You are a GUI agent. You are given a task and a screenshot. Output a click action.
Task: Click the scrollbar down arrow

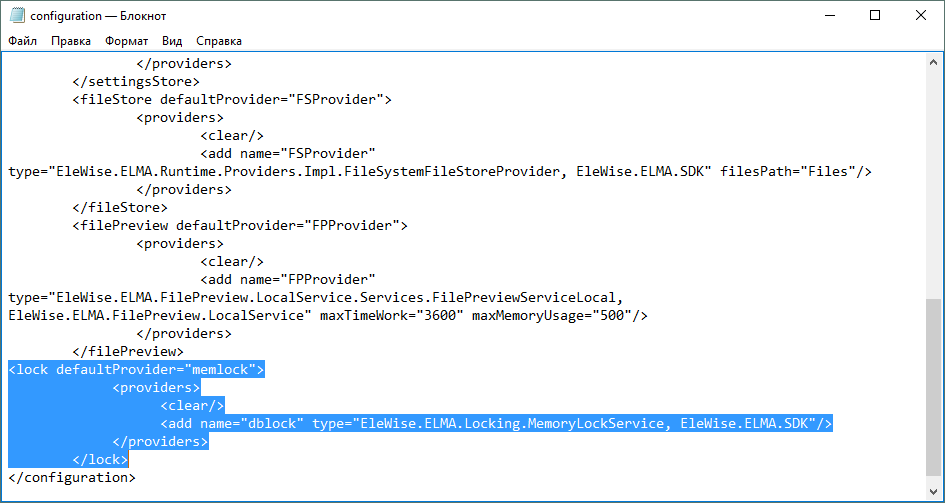point(935,493)
